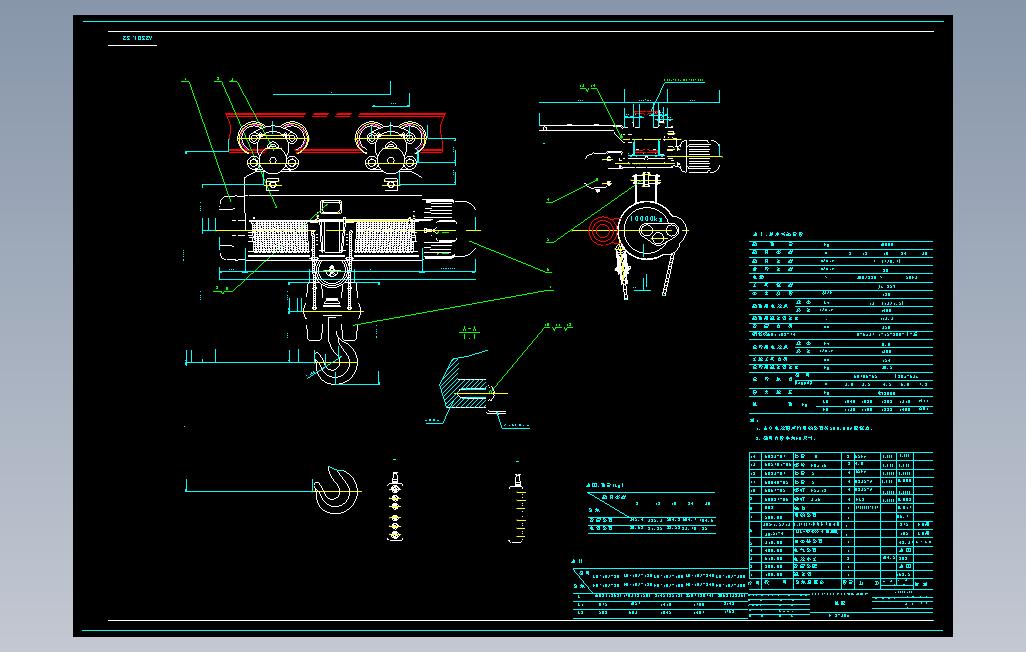The width and height of the screenshot is (1026, 652).
Task: Select the left hatched rope drum
Action: click(x=280, y=236)
